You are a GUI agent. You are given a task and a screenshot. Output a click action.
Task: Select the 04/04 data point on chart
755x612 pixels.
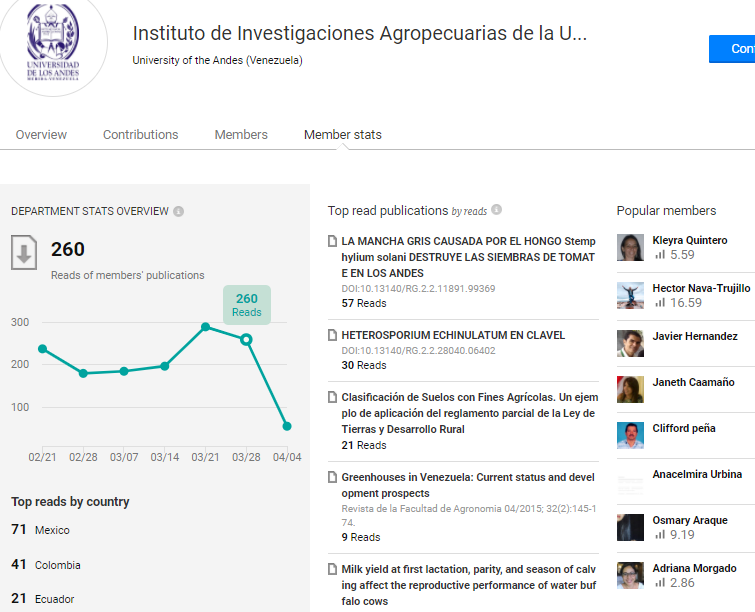(287, 426)
